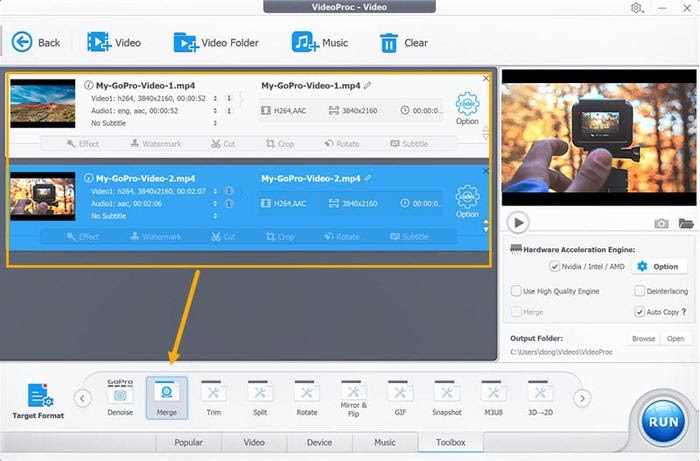Select the Rotate toolbox item

(x=307, y=397)
